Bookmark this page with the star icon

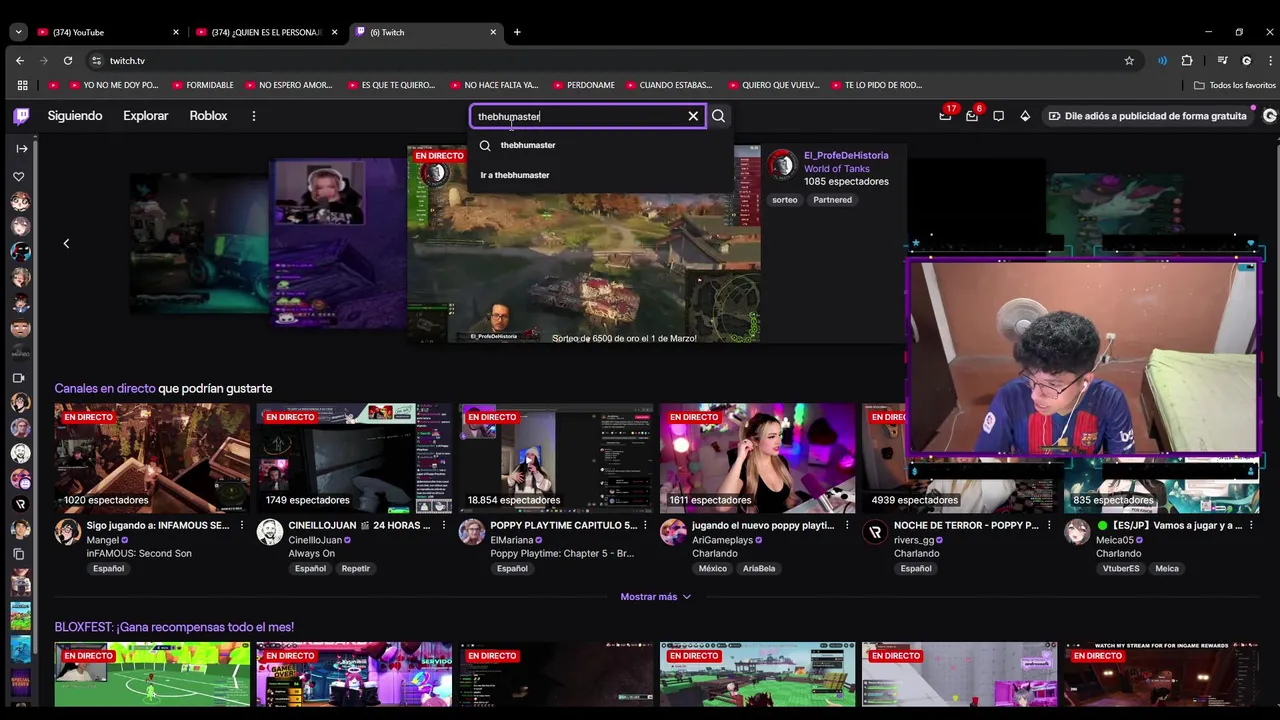(1129, 60)
